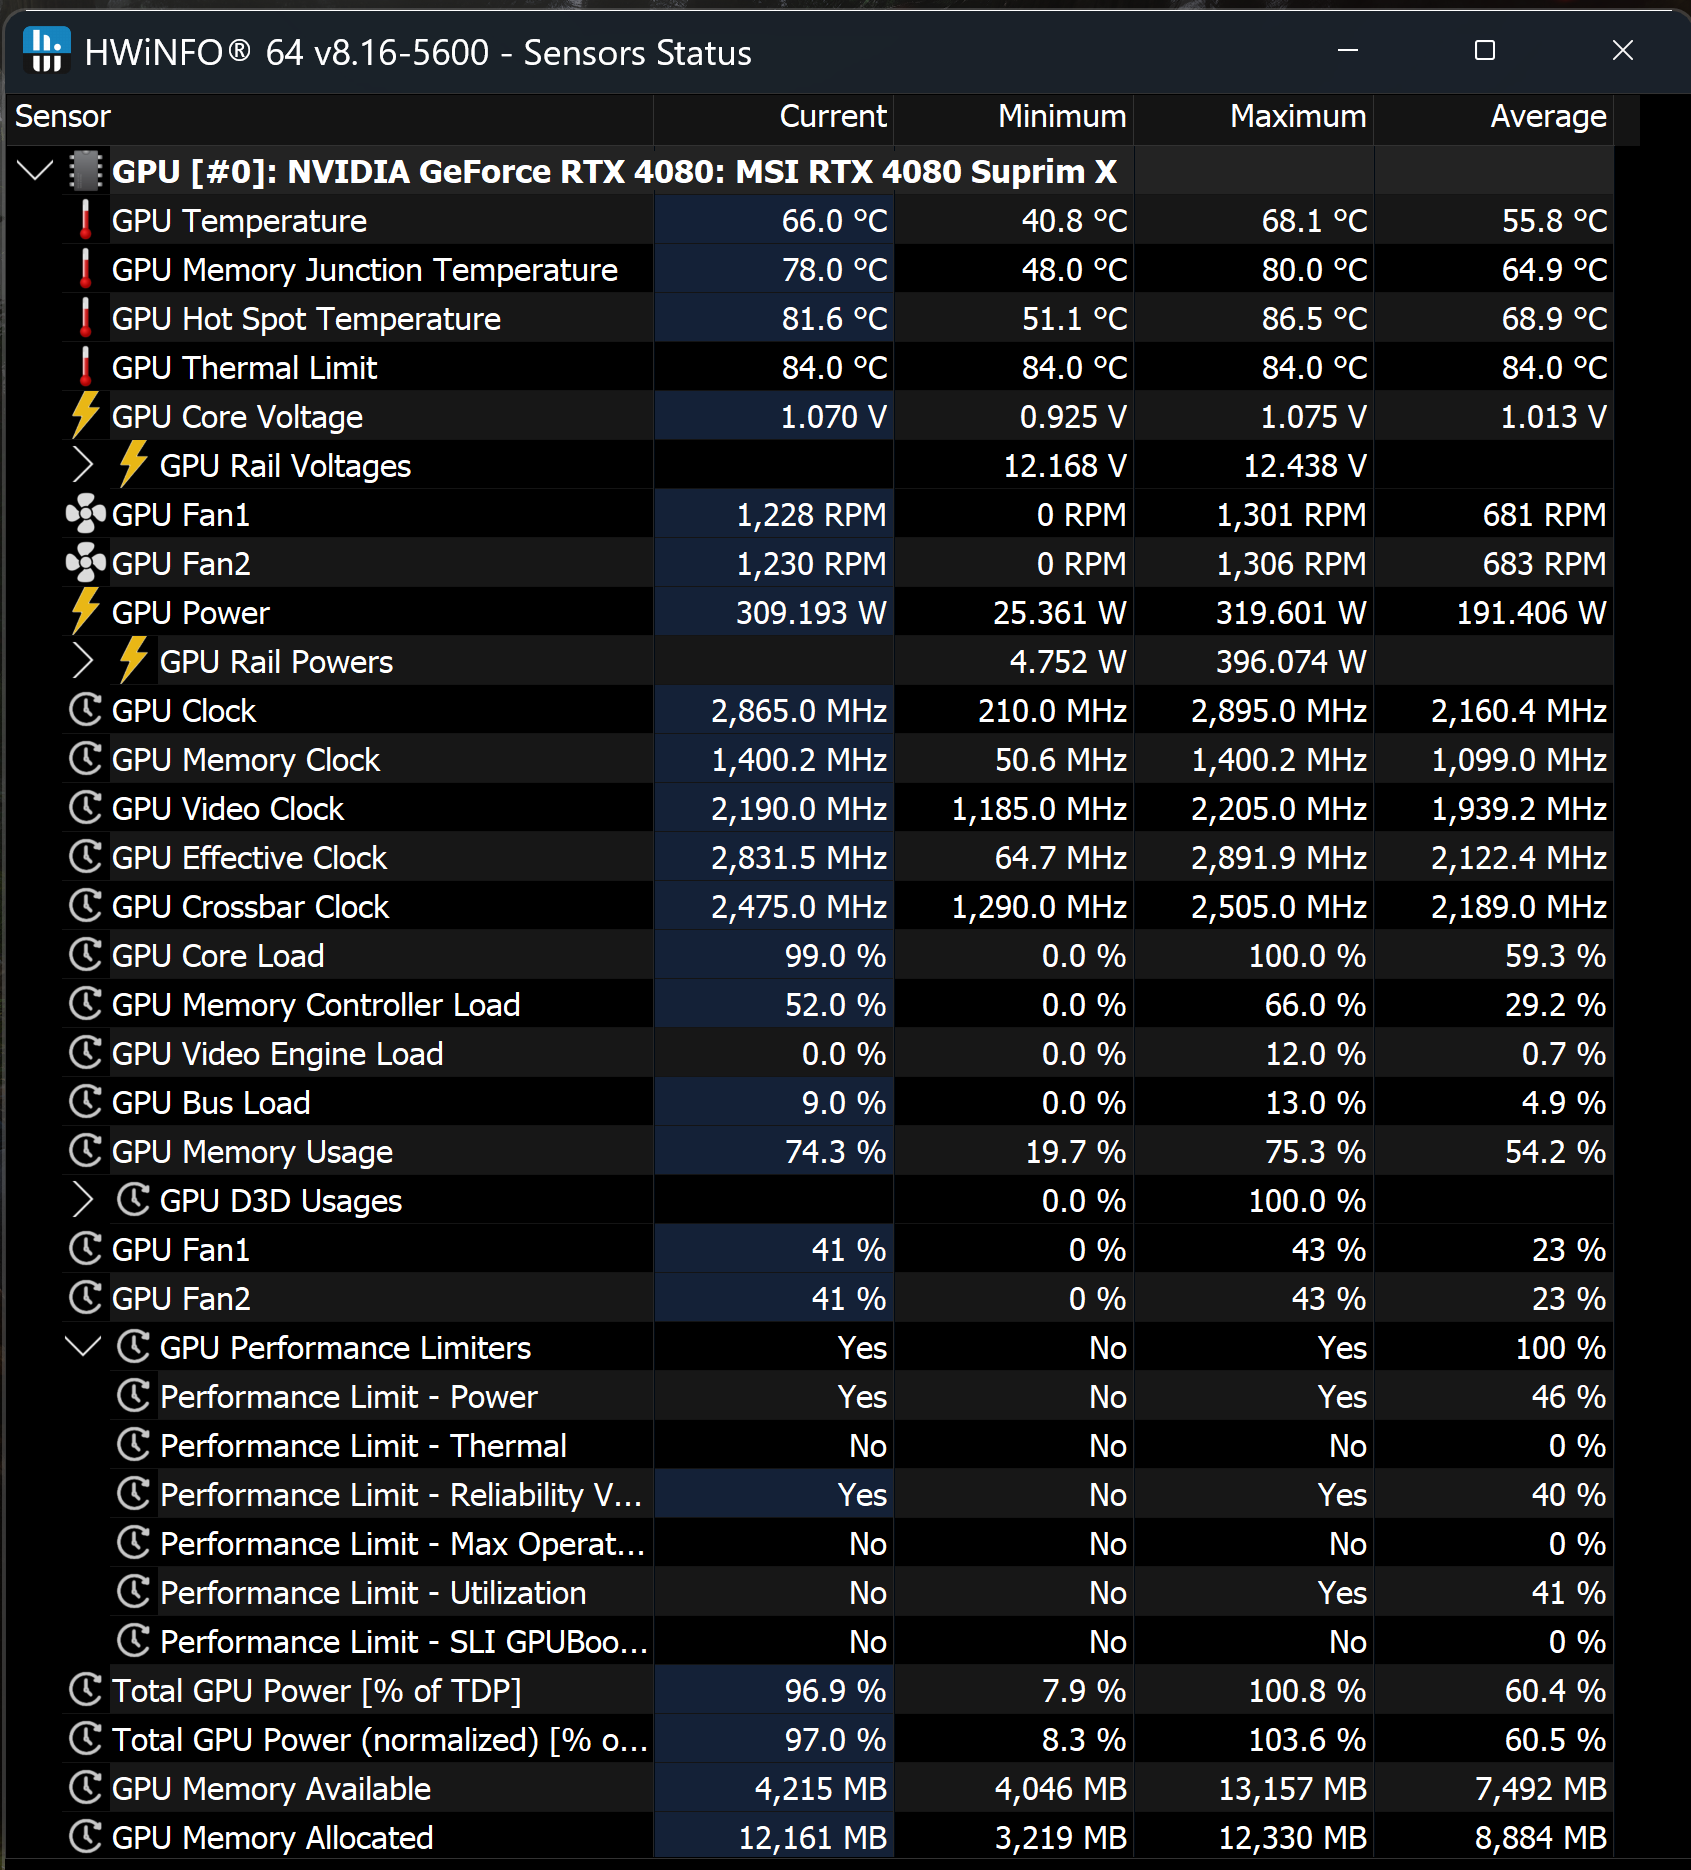The width and height of the screenshot is (1691, 1870).
Task: Click lightning bolt icon of GPU Rail Voltages
Action: [134, 464]
